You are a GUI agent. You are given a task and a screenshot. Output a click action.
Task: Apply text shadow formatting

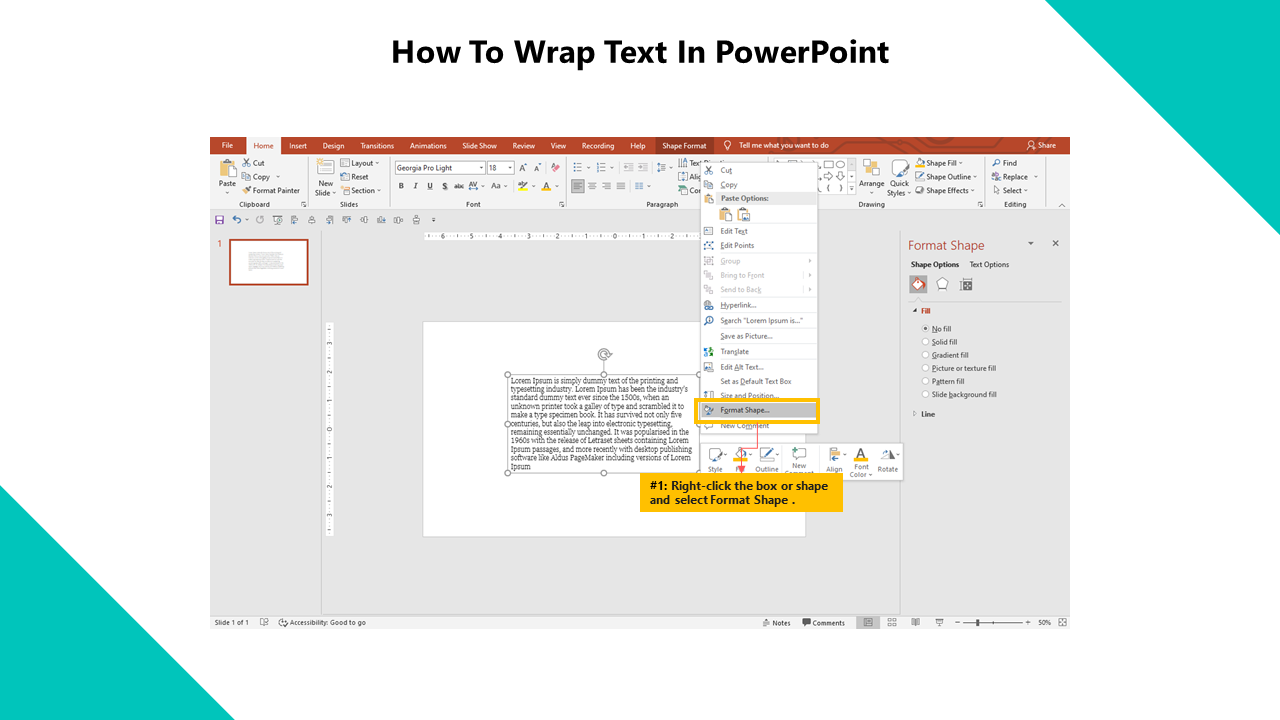(445, 186)
